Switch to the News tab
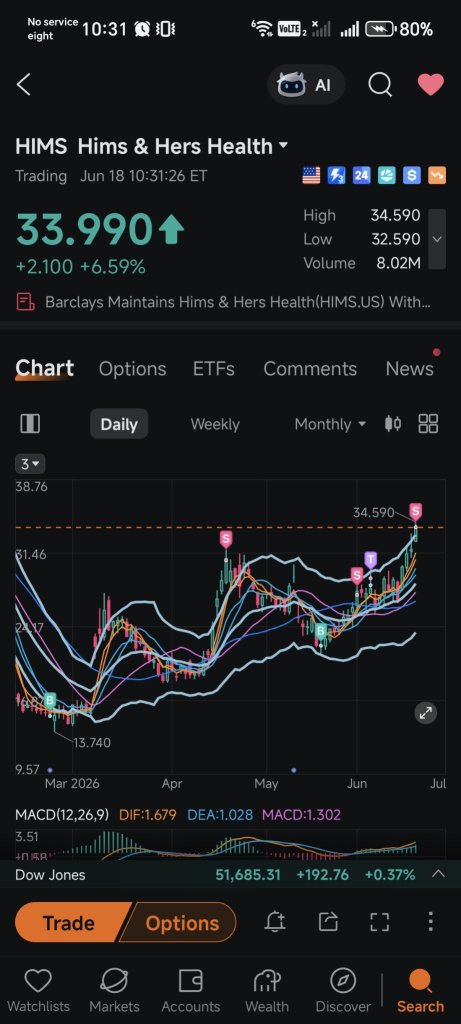 point(409,368)
